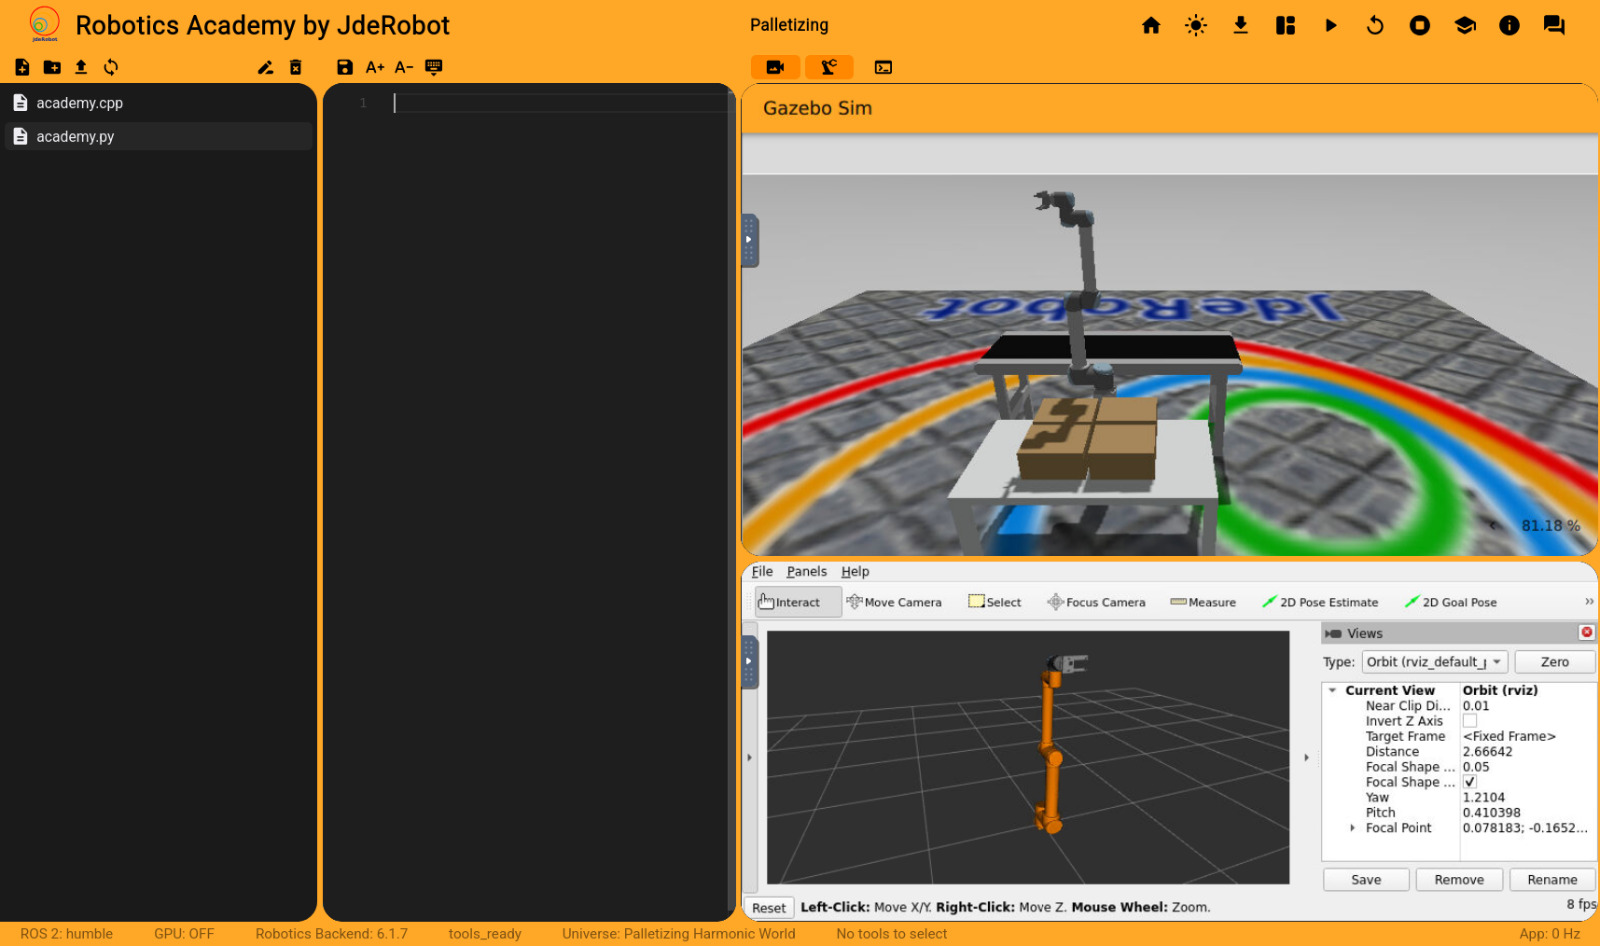Open the forum chat bubbles icon
The width and height of the screenshot is (1600, 946).
point(1554,25)
